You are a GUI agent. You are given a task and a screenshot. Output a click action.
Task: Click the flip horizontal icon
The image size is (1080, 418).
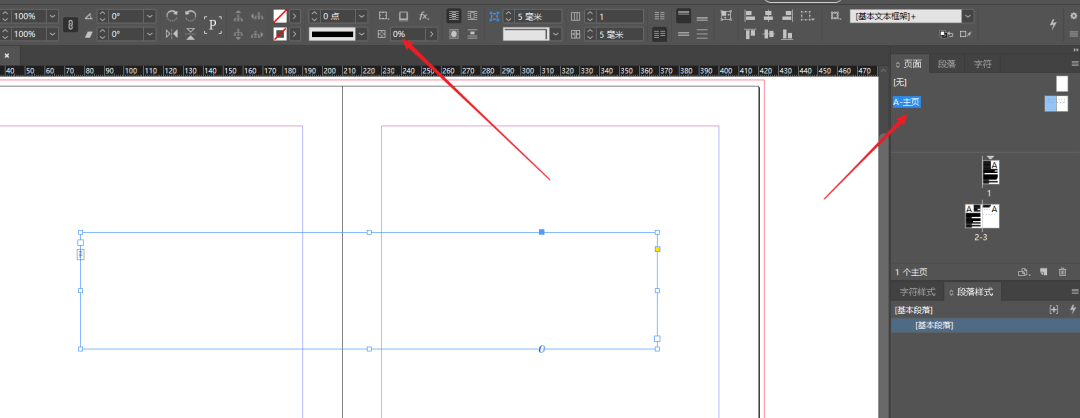172,34
